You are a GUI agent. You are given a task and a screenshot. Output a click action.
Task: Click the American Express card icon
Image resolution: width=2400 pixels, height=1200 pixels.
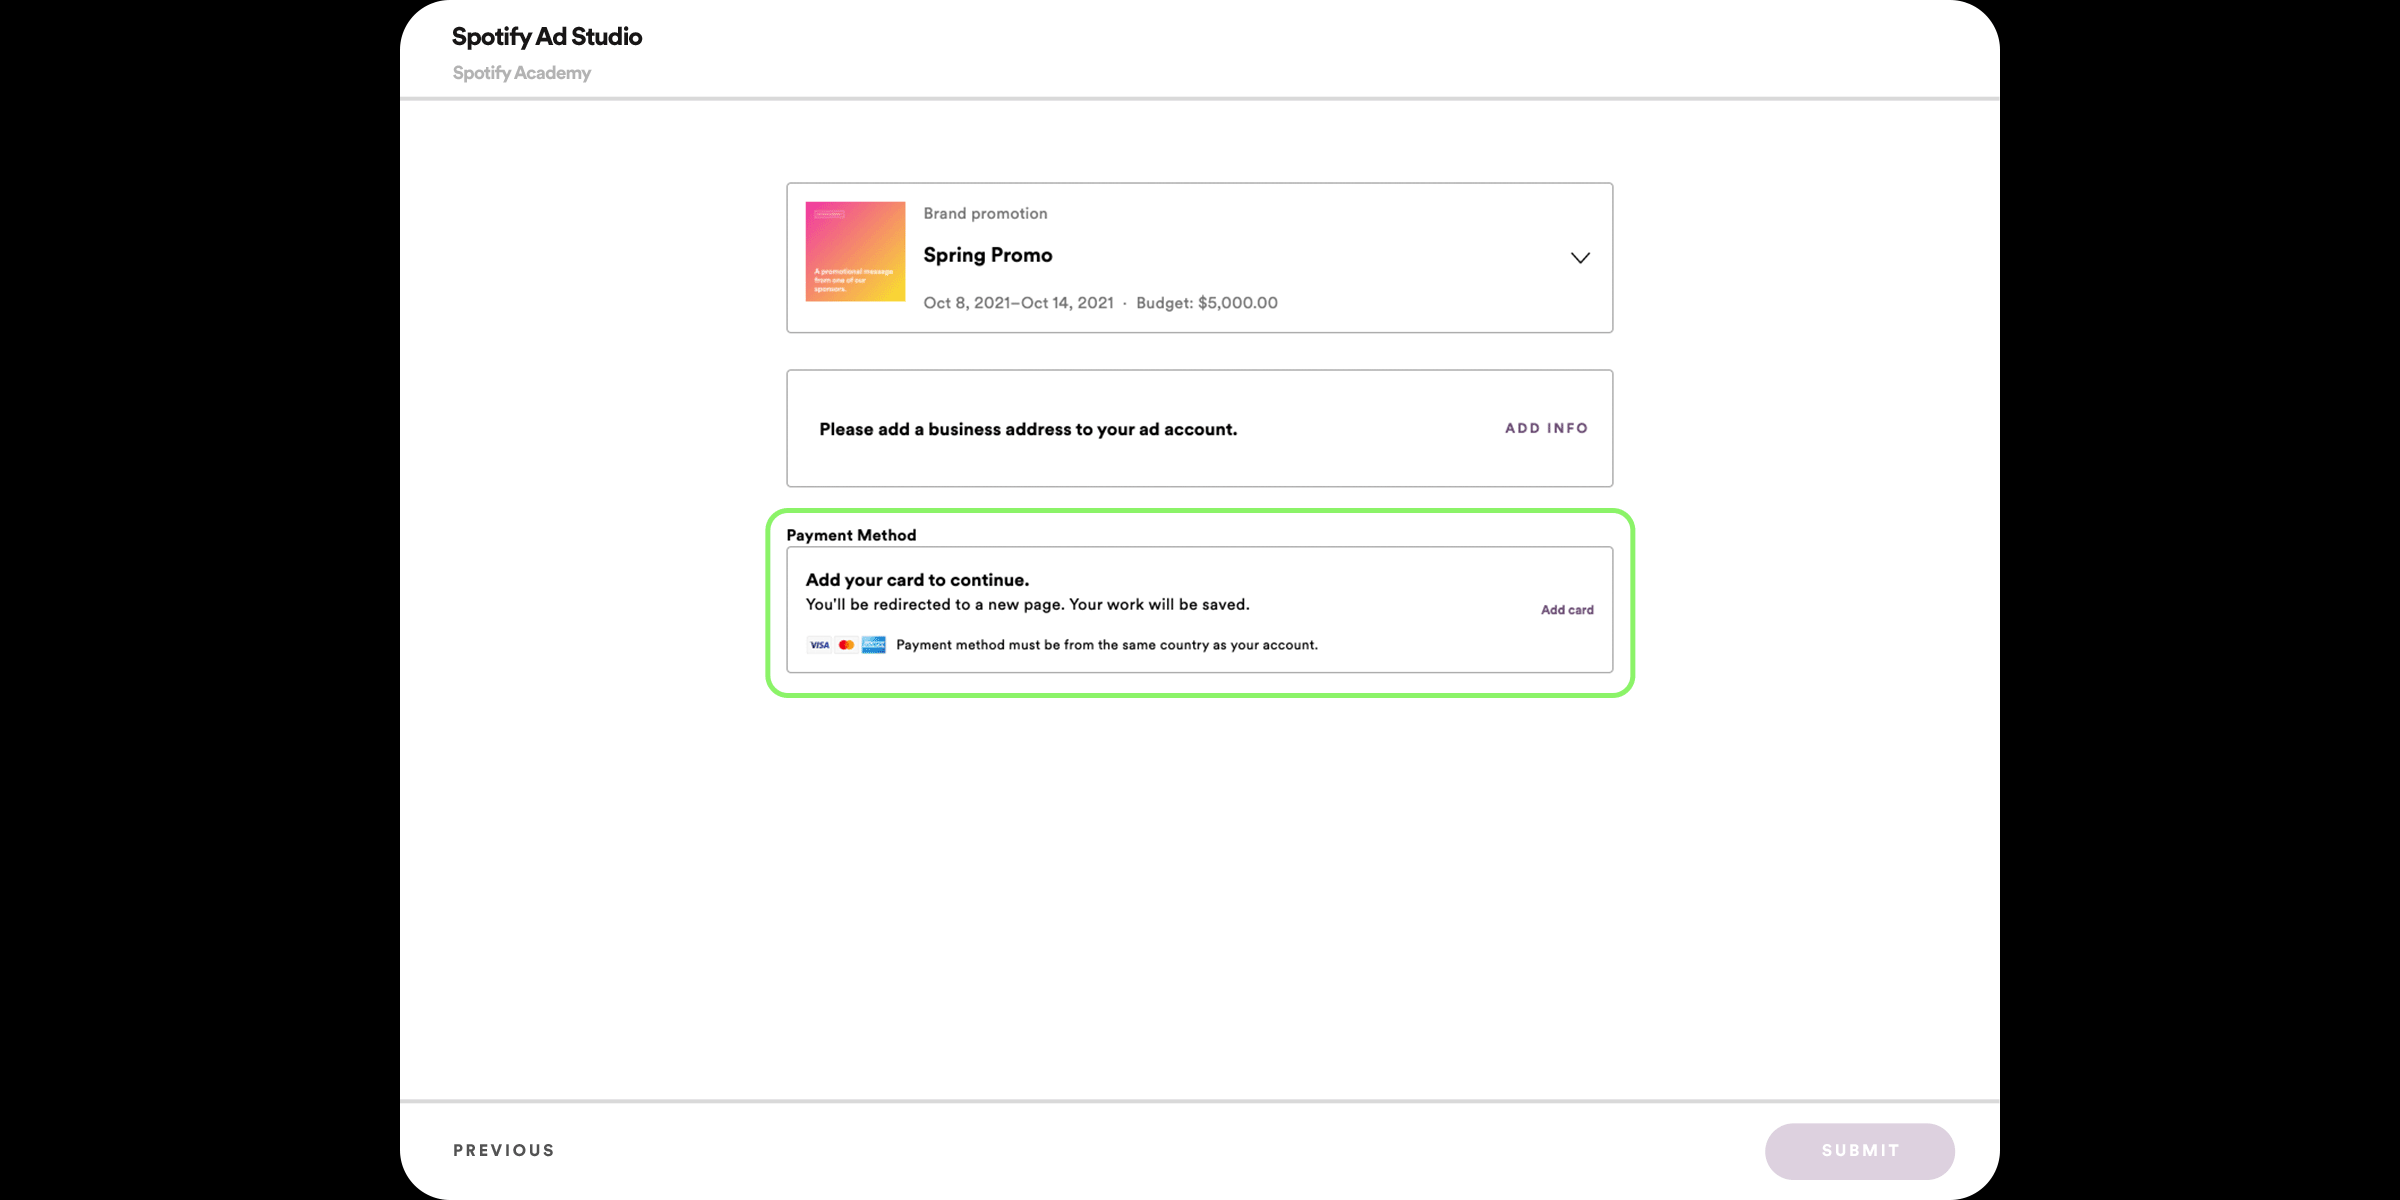point(874,645)
